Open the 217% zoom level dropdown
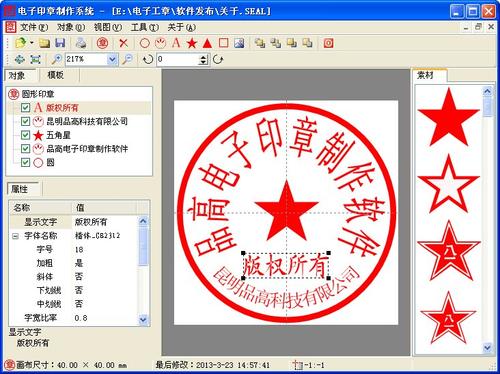This screenshot has height=374, width=500. tap(112, 59)
